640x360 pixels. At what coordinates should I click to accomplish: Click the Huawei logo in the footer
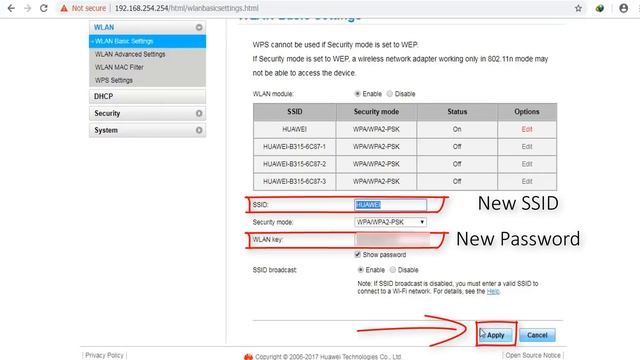tap(248, 357)
